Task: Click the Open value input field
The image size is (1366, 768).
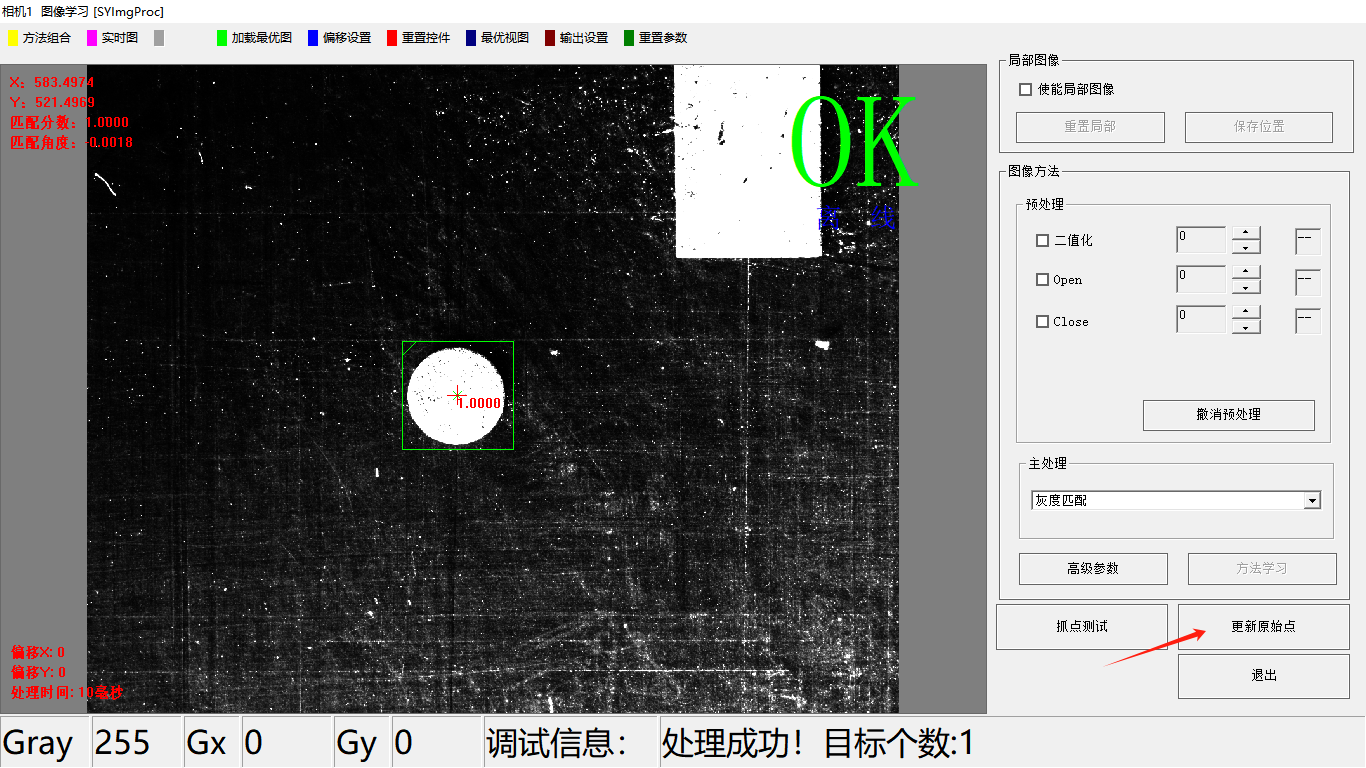Action: coord(1200,280)
